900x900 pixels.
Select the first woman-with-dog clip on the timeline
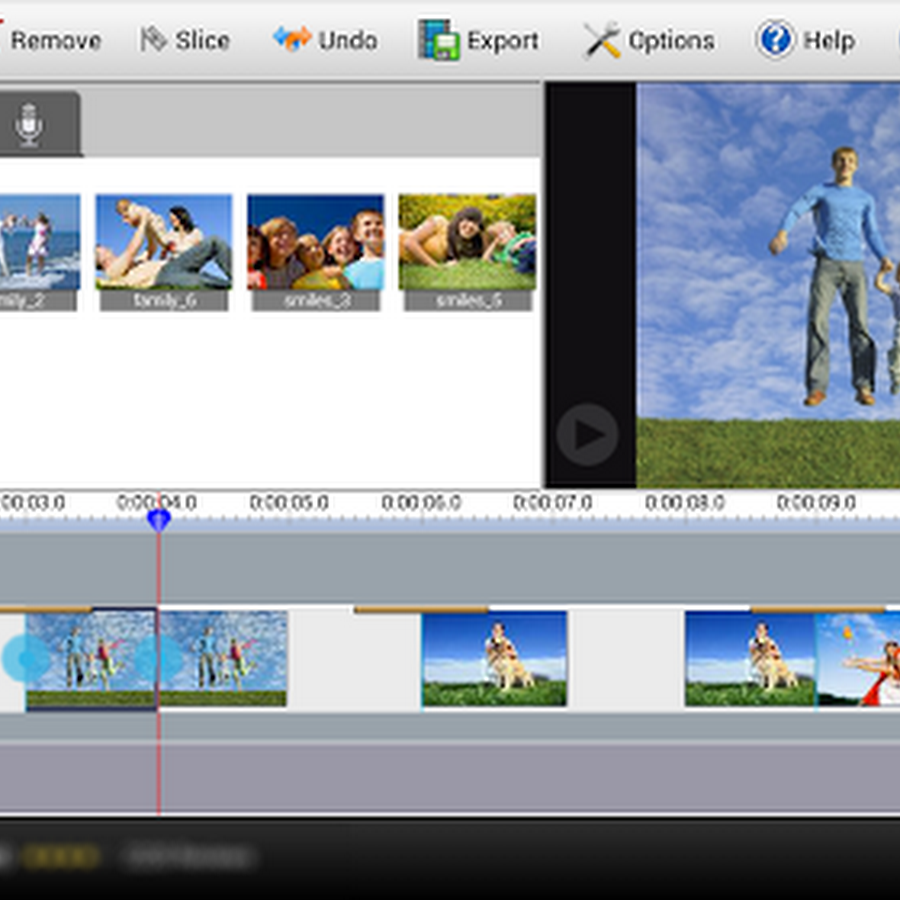(494, 659)
